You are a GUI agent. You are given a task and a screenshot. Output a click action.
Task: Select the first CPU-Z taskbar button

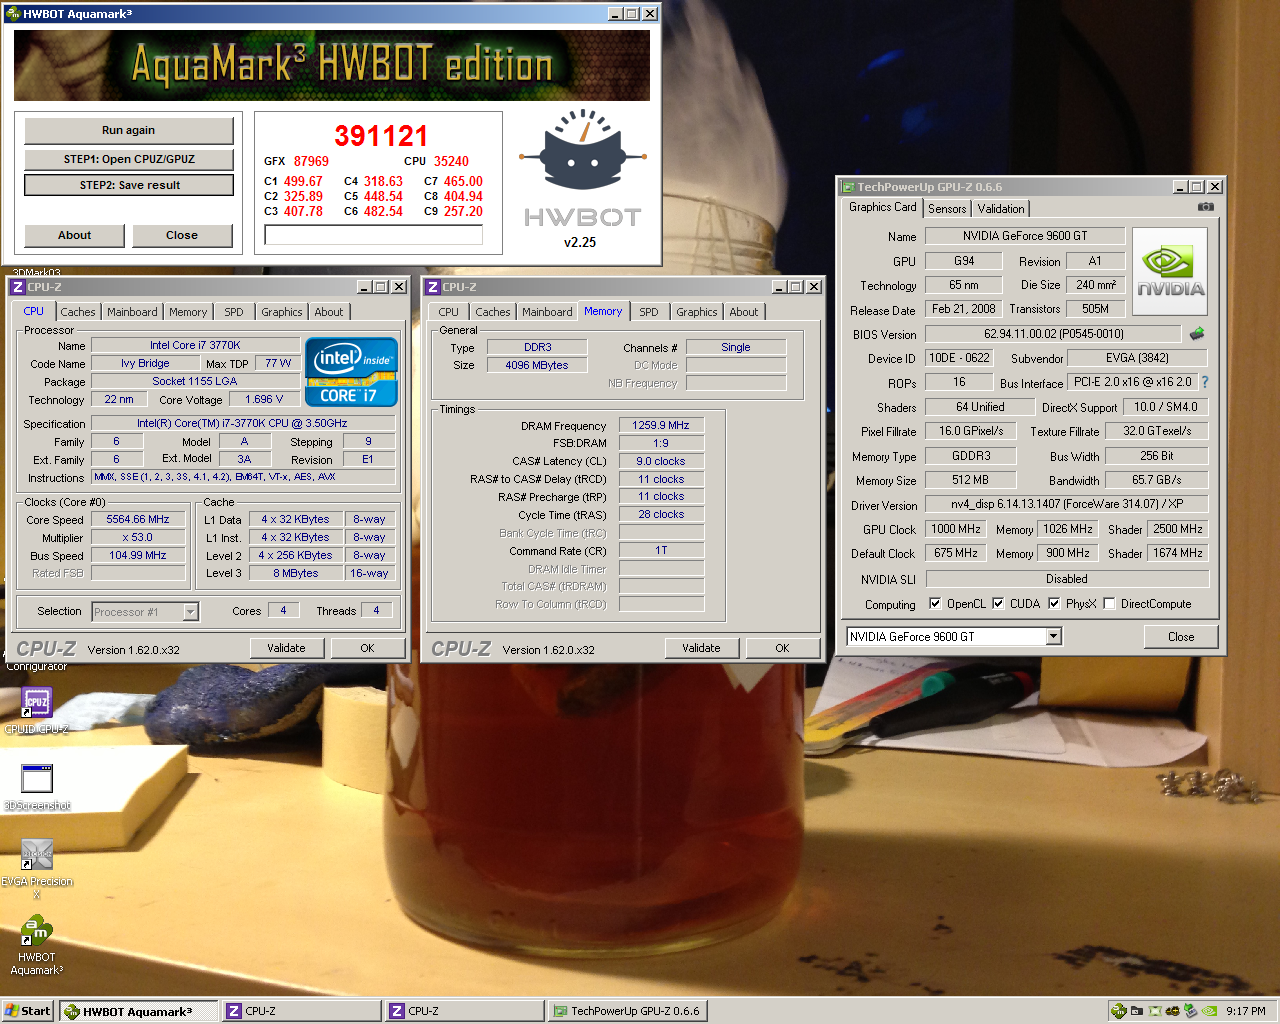point(302,1011)
